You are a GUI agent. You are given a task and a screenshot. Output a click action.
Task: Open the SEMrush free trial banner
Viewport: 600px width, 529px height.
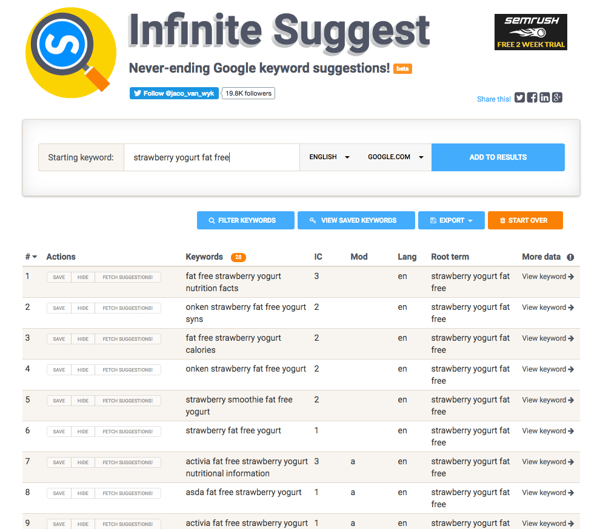[530, 32]
